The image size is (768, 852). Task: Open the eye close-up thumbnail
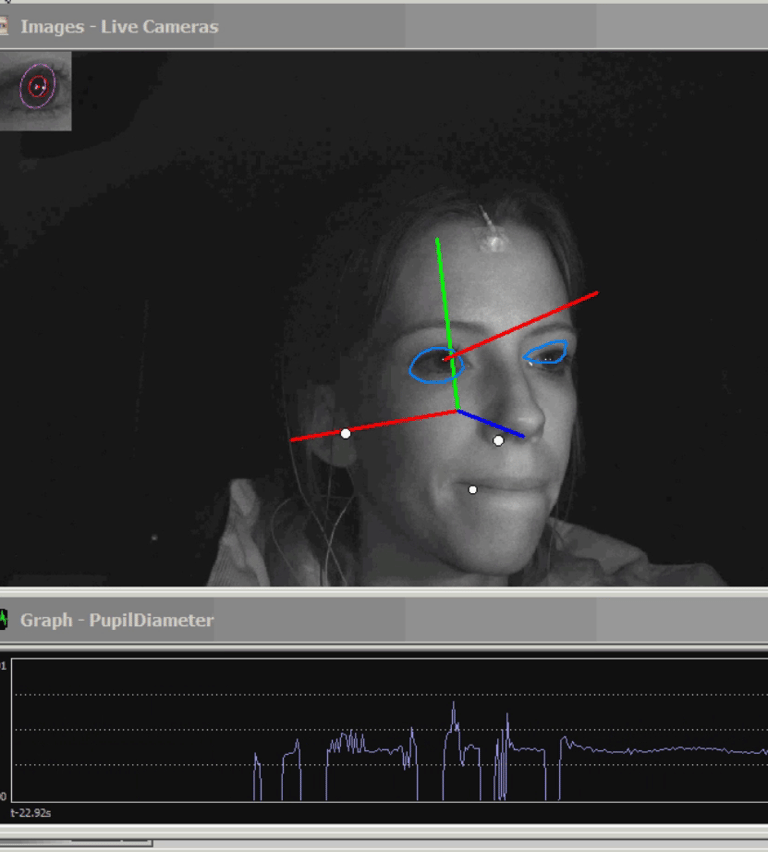[x=35, y=91]
